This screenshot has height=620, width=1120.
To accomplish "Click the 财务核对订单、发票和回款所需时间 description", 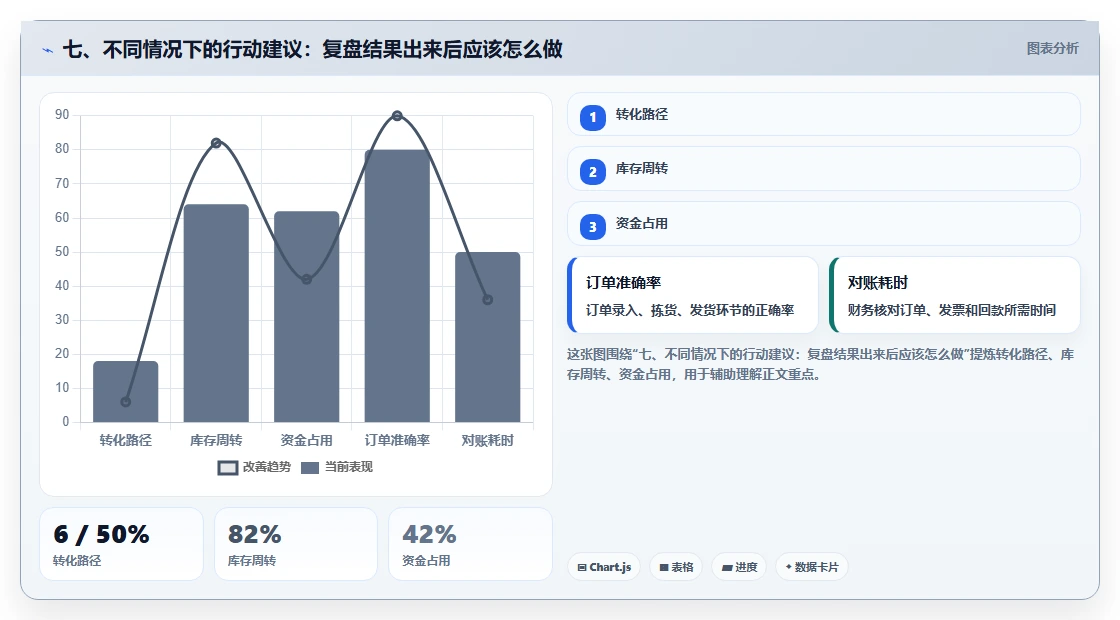I will 952,310.
